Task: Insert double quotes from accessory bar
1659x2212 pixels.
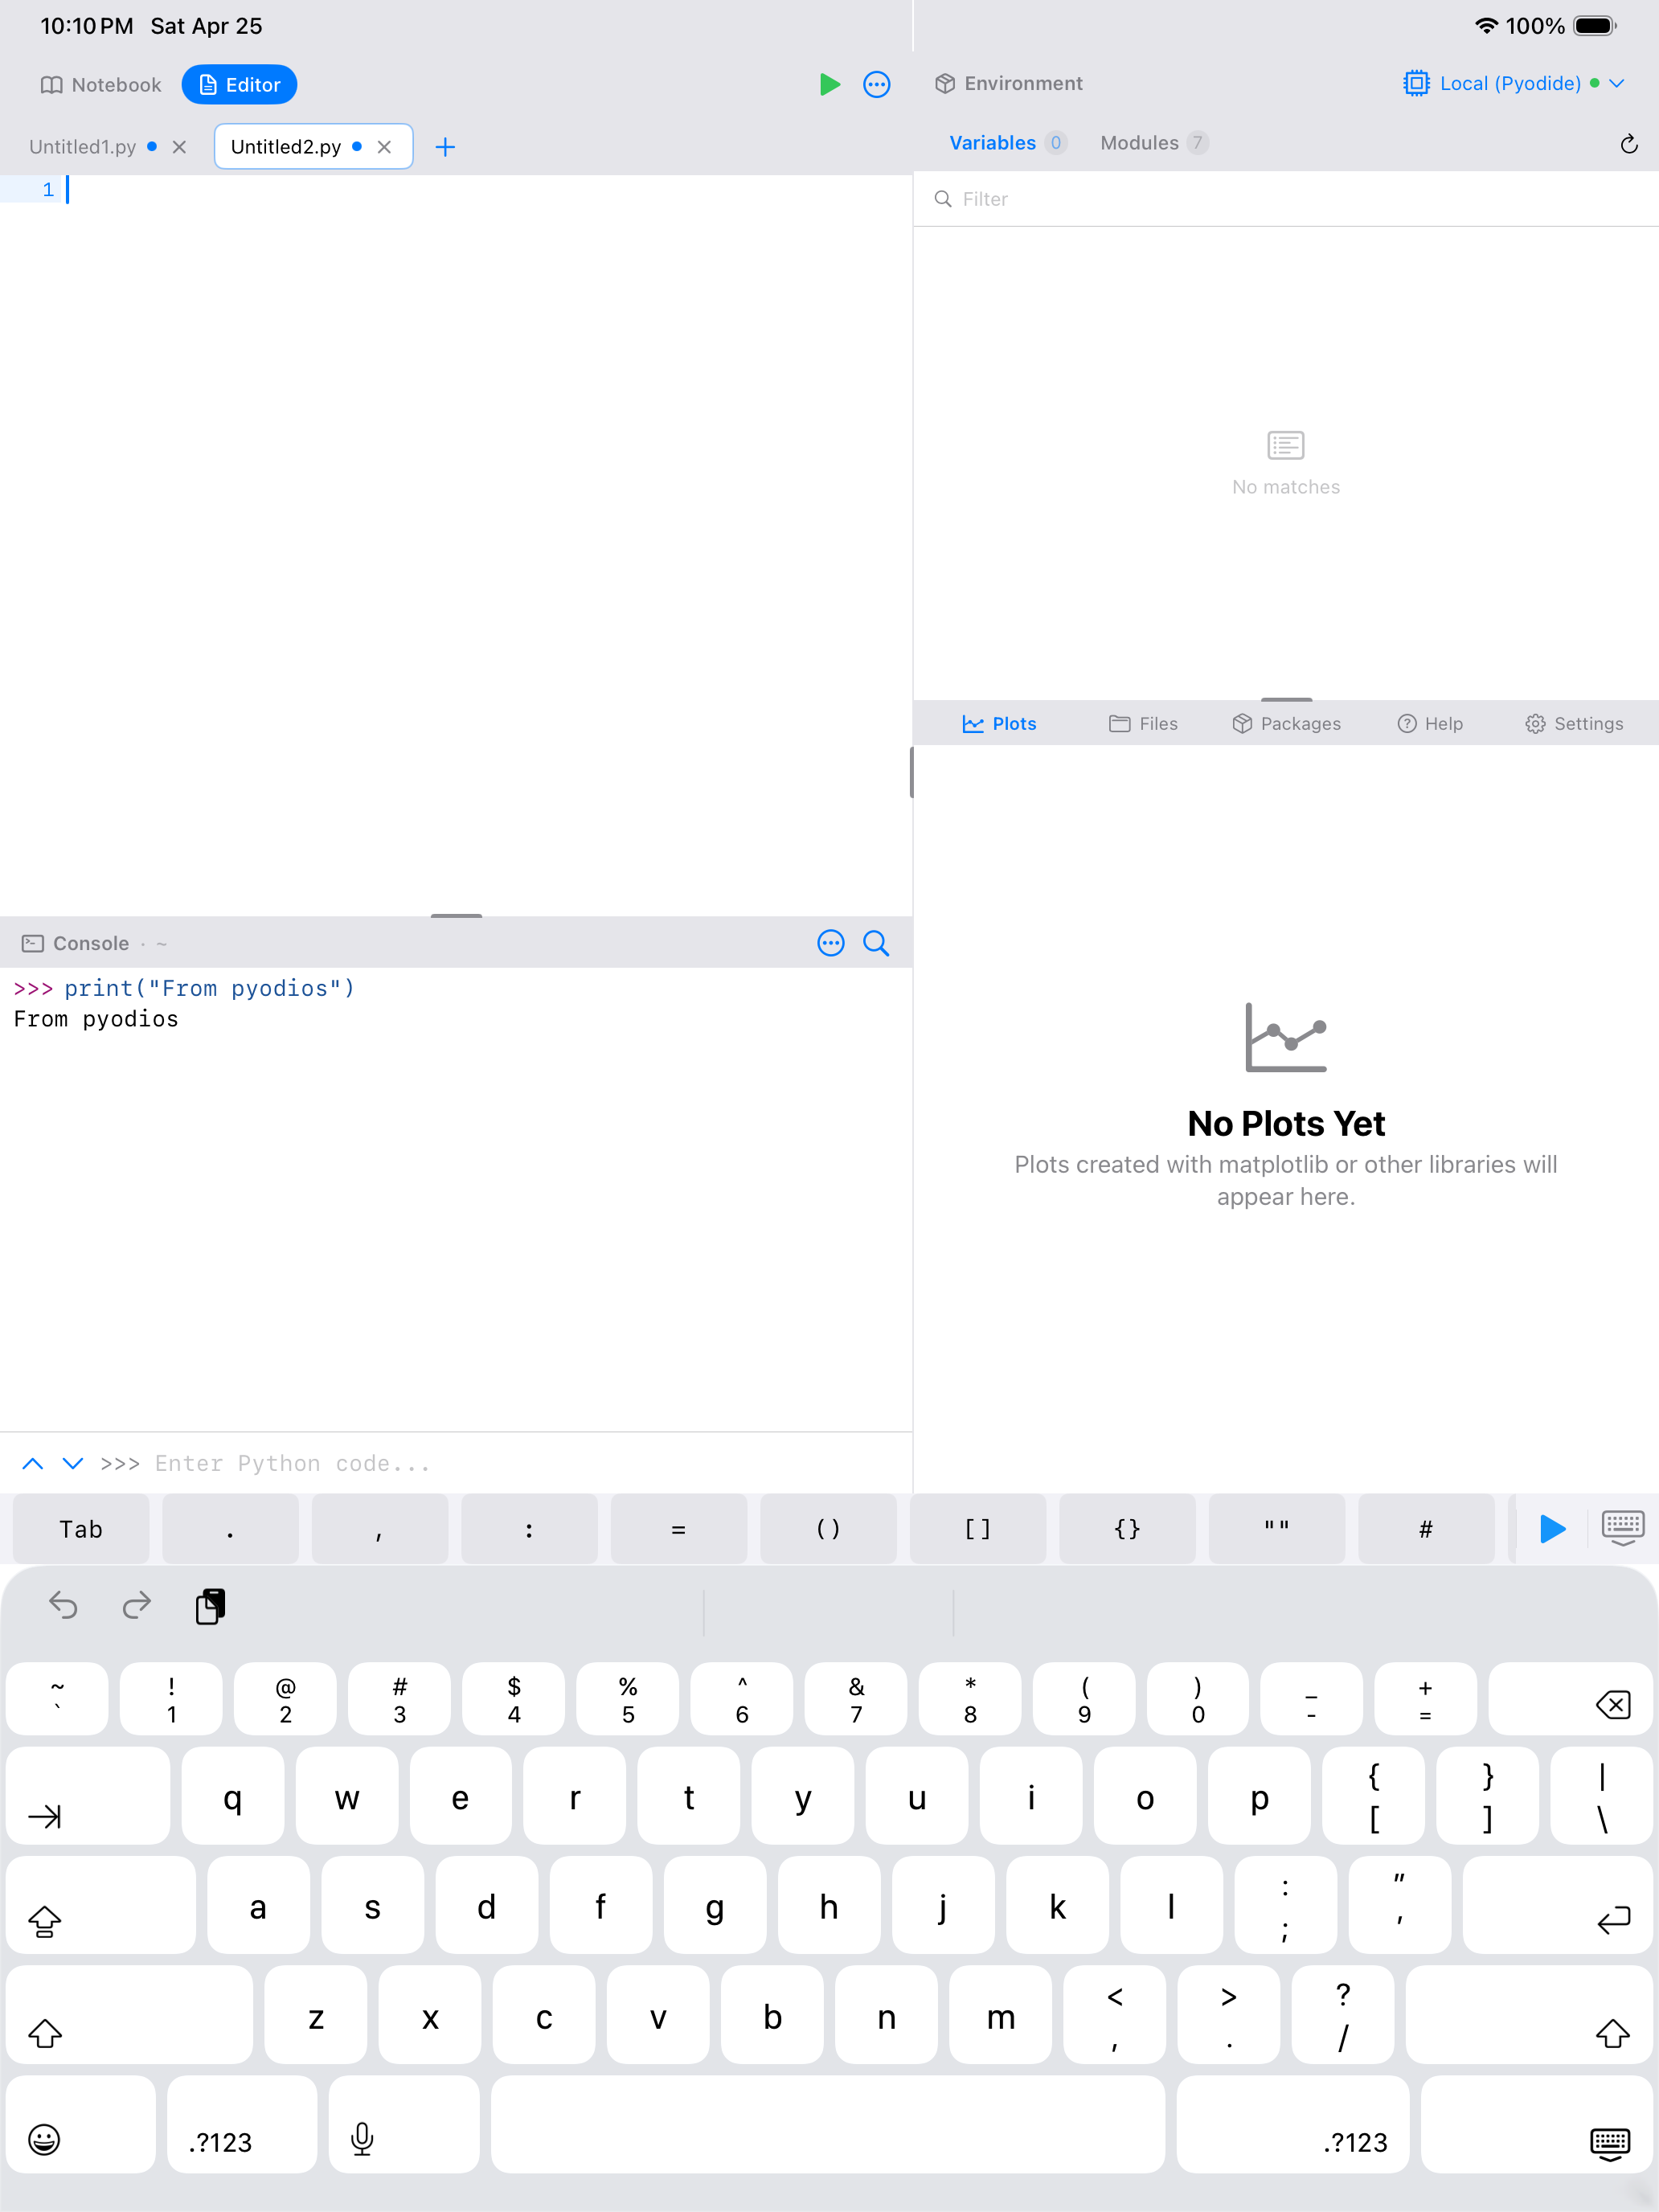Action: (x=1277, y=1529)
